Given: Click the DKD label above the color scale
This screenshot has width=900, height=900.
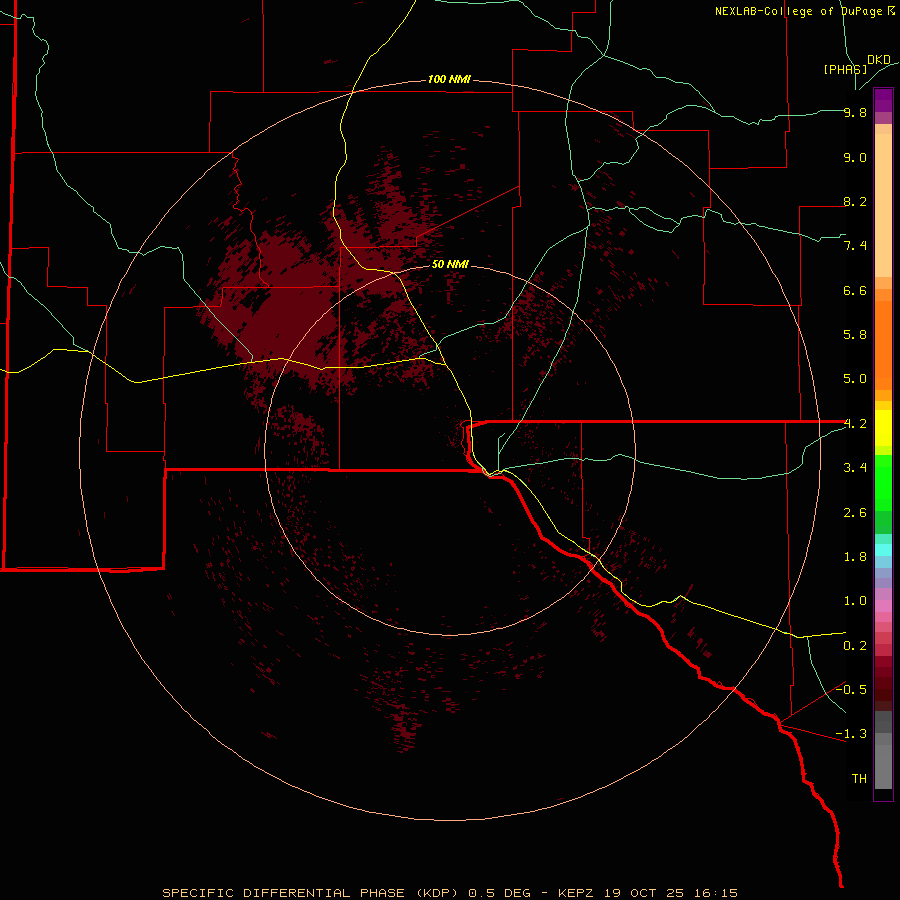Looking at the screenshot, I should pos(879,60).
